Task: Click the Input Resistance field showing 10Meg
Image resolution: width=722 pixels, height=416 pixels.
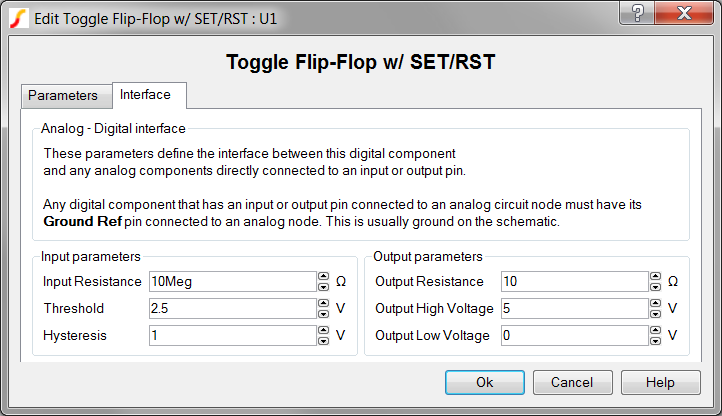Action: (233, 281)
